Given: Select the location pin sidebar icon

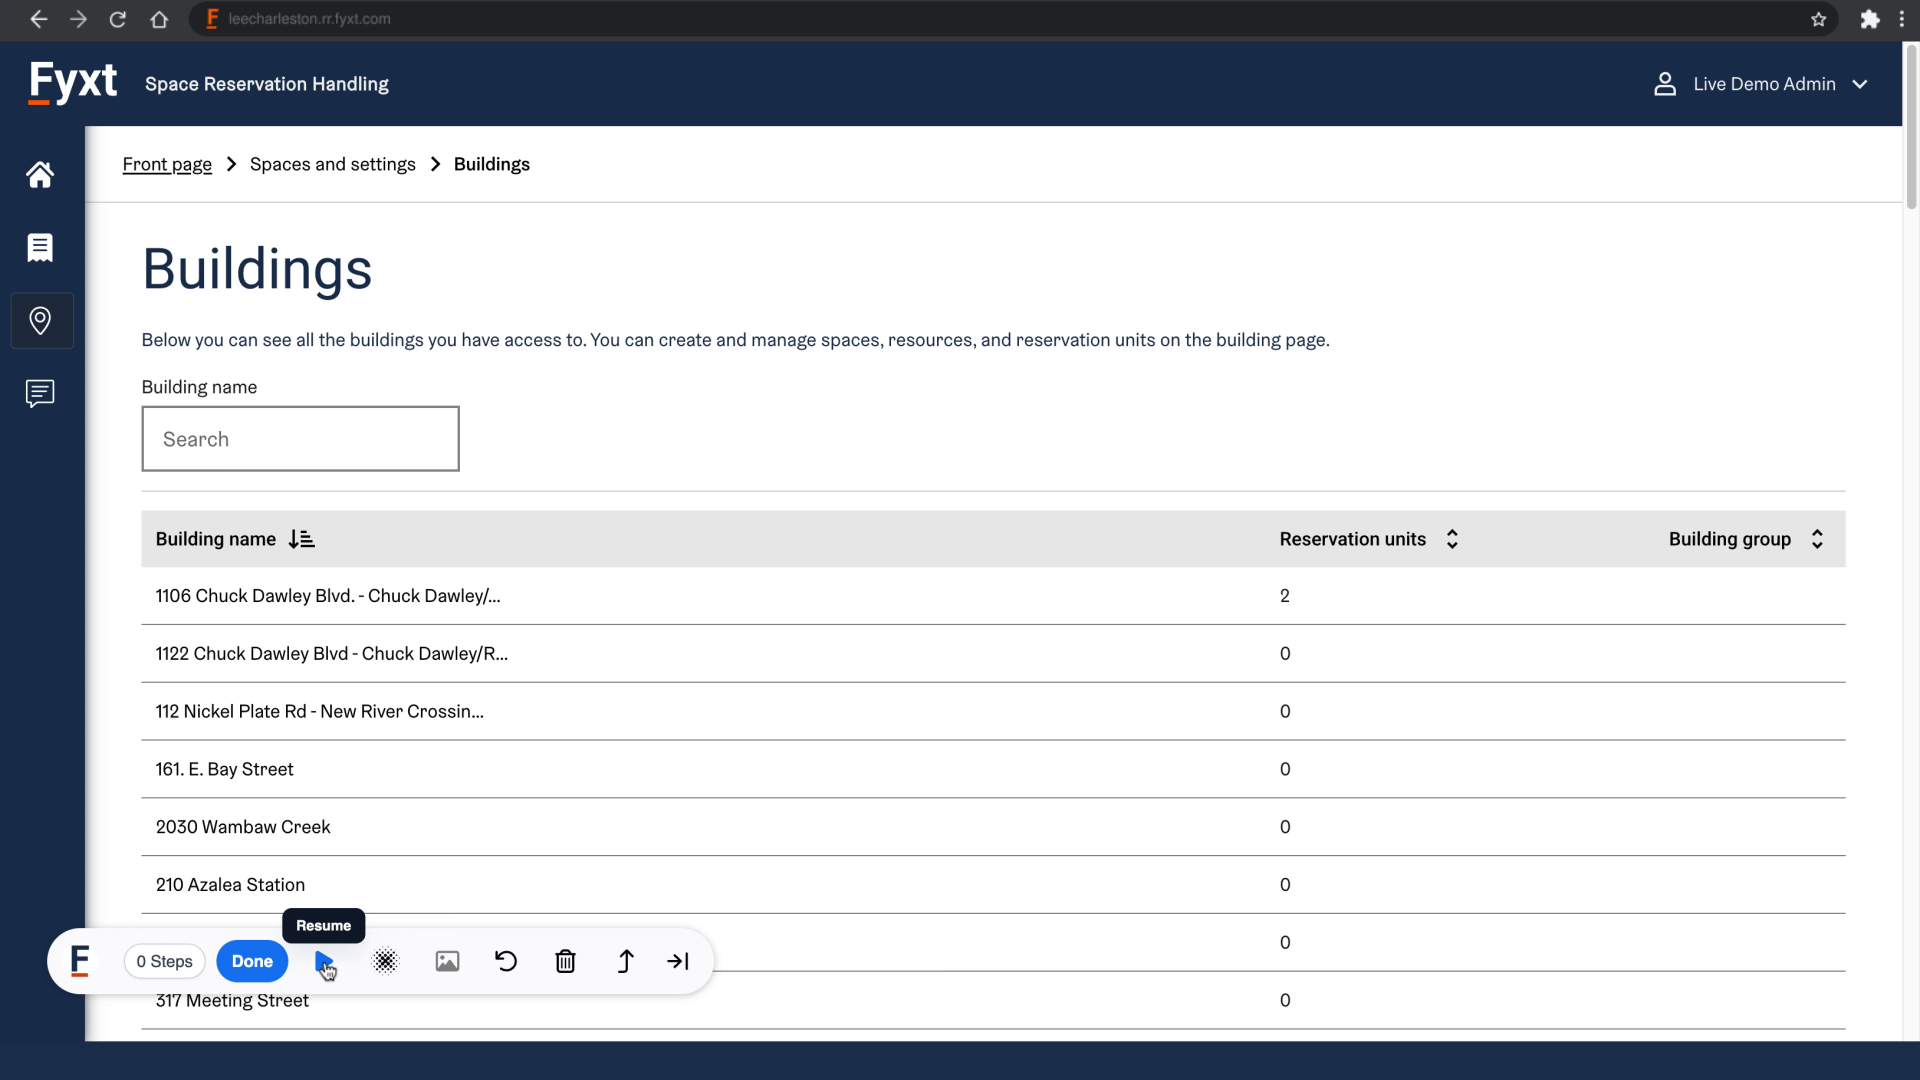Looking at the screenshot, I should tap(40, 321).
